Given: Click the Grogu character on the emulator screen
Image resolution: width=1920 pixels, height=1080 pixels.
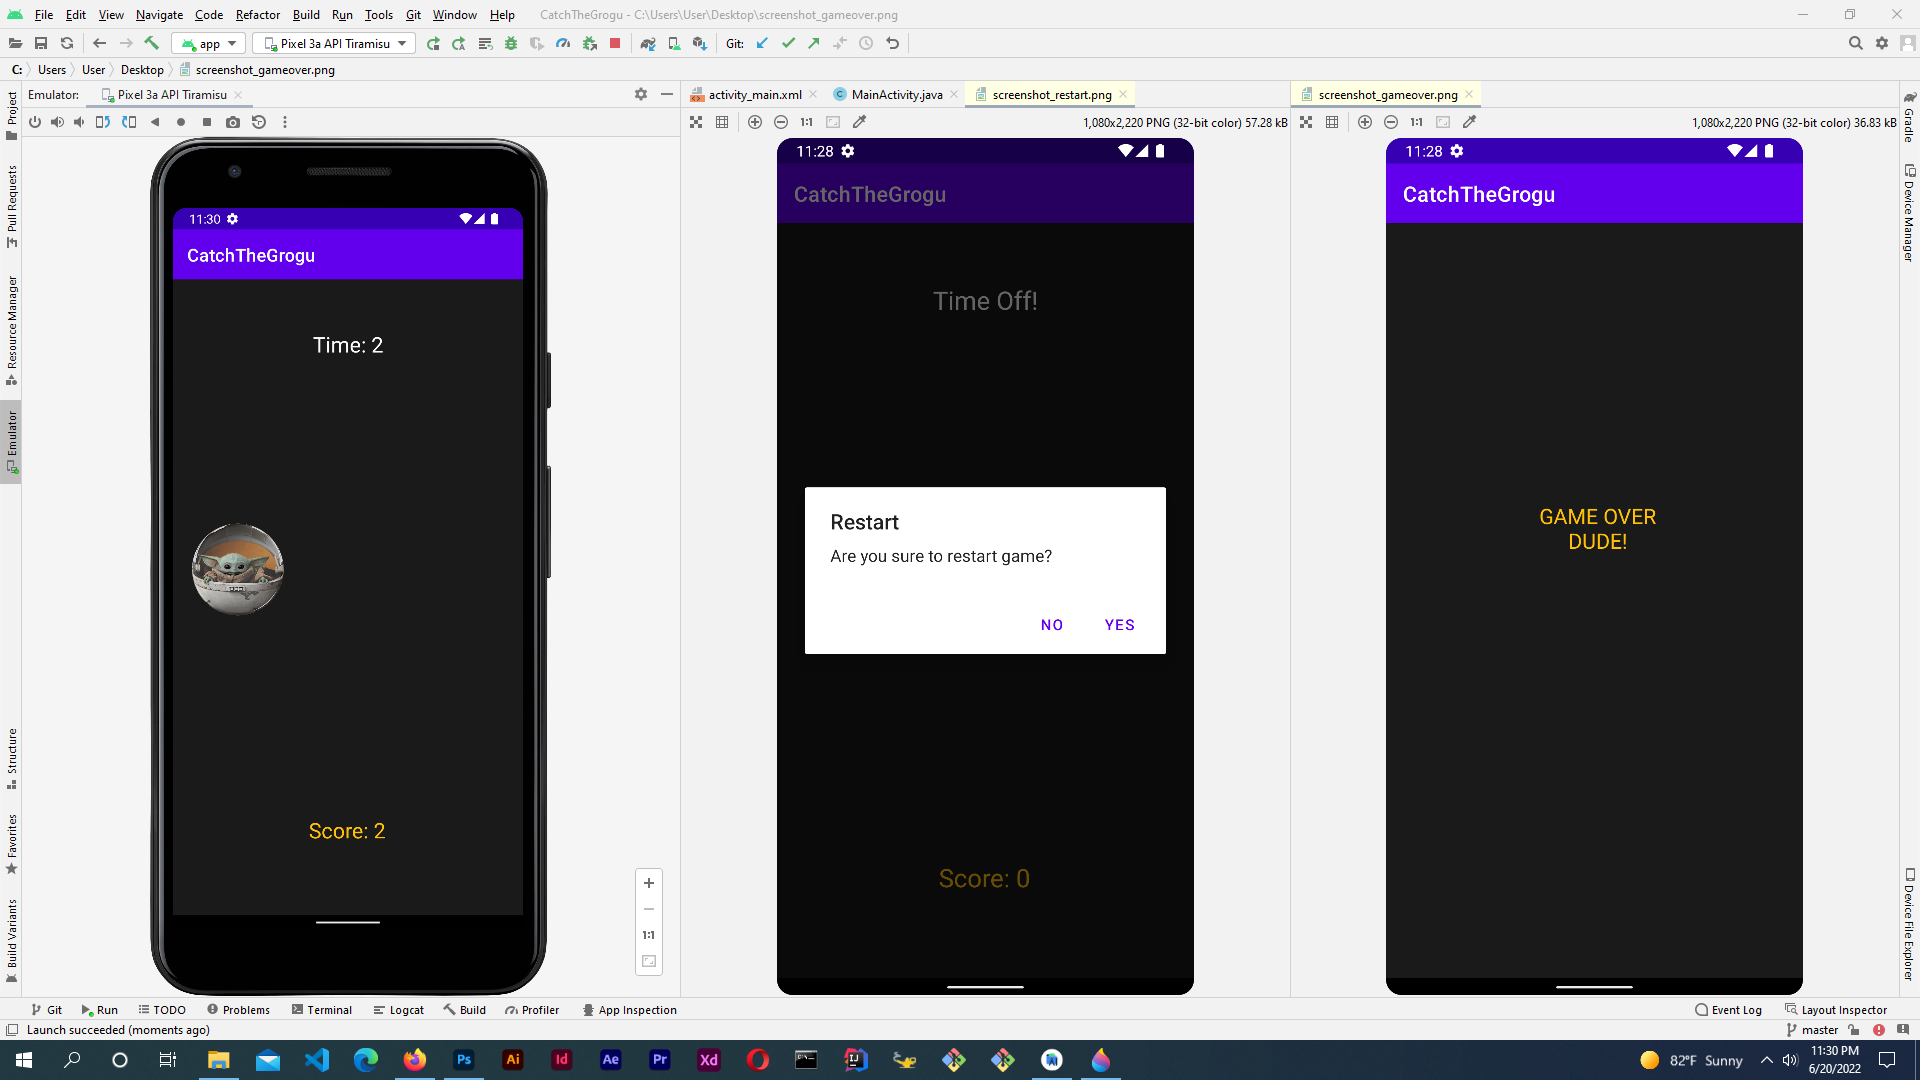Looking at the screenshot, I should (x=237, y=569).
